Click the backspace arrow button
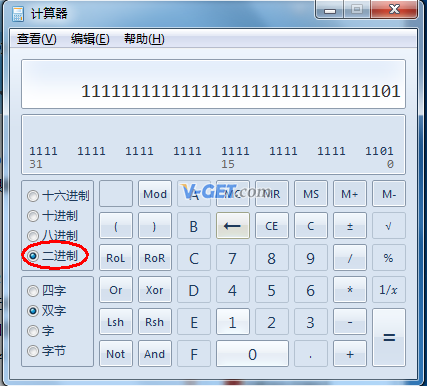The width and height of the screenshot is (427, 386). coord(233,226)
